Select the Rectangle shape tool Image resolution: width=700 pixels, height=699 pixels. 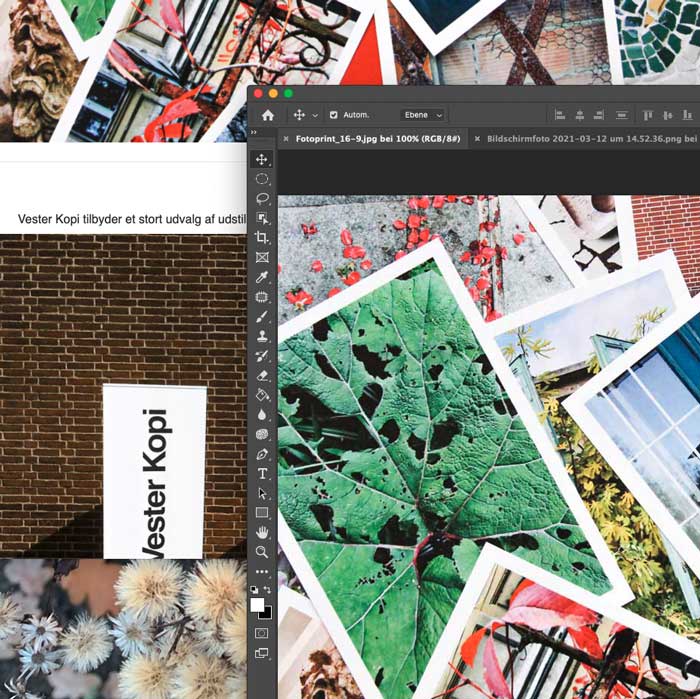point(262,512)
